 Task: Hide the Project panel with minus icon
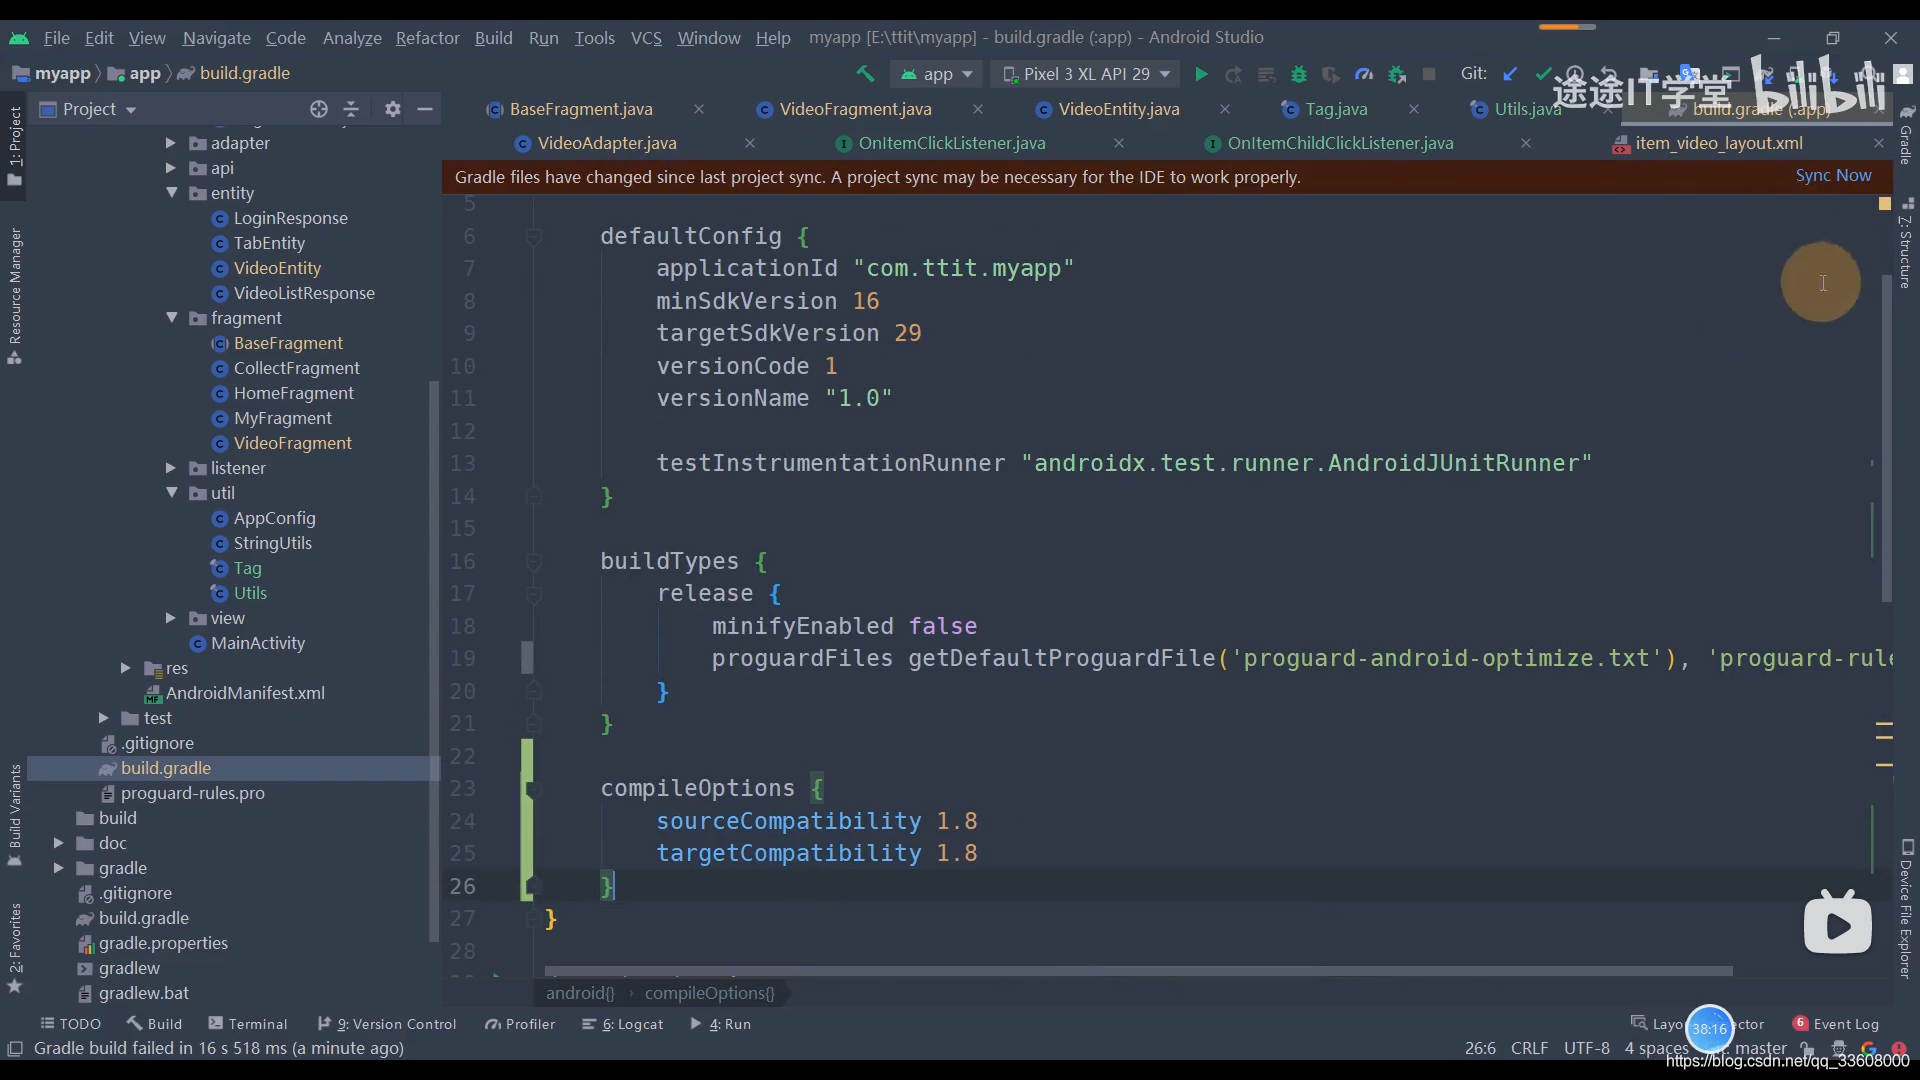click(x=425, y=109)
